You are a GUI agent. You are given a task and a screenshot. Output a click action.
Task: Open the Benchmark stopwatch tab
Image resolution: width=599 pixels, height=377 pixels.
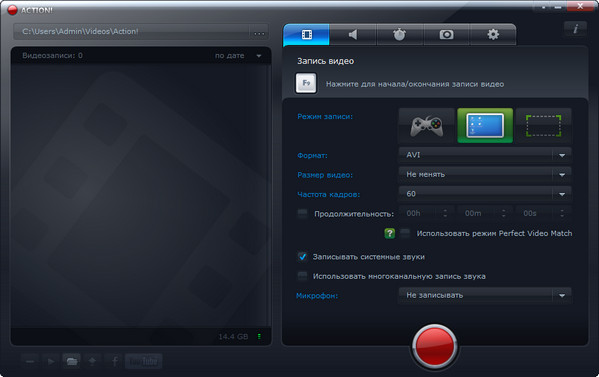click(x=400, y=35)
